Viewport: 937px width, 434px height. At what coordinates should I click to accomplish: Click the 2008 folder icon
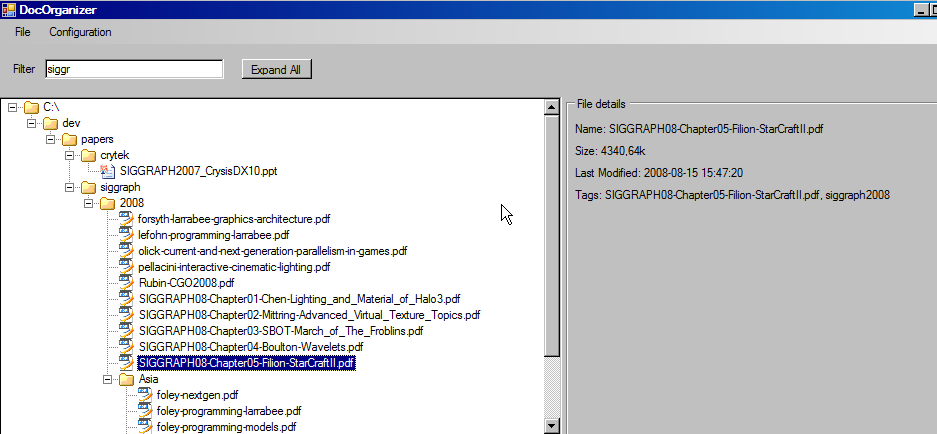point(108,203)
